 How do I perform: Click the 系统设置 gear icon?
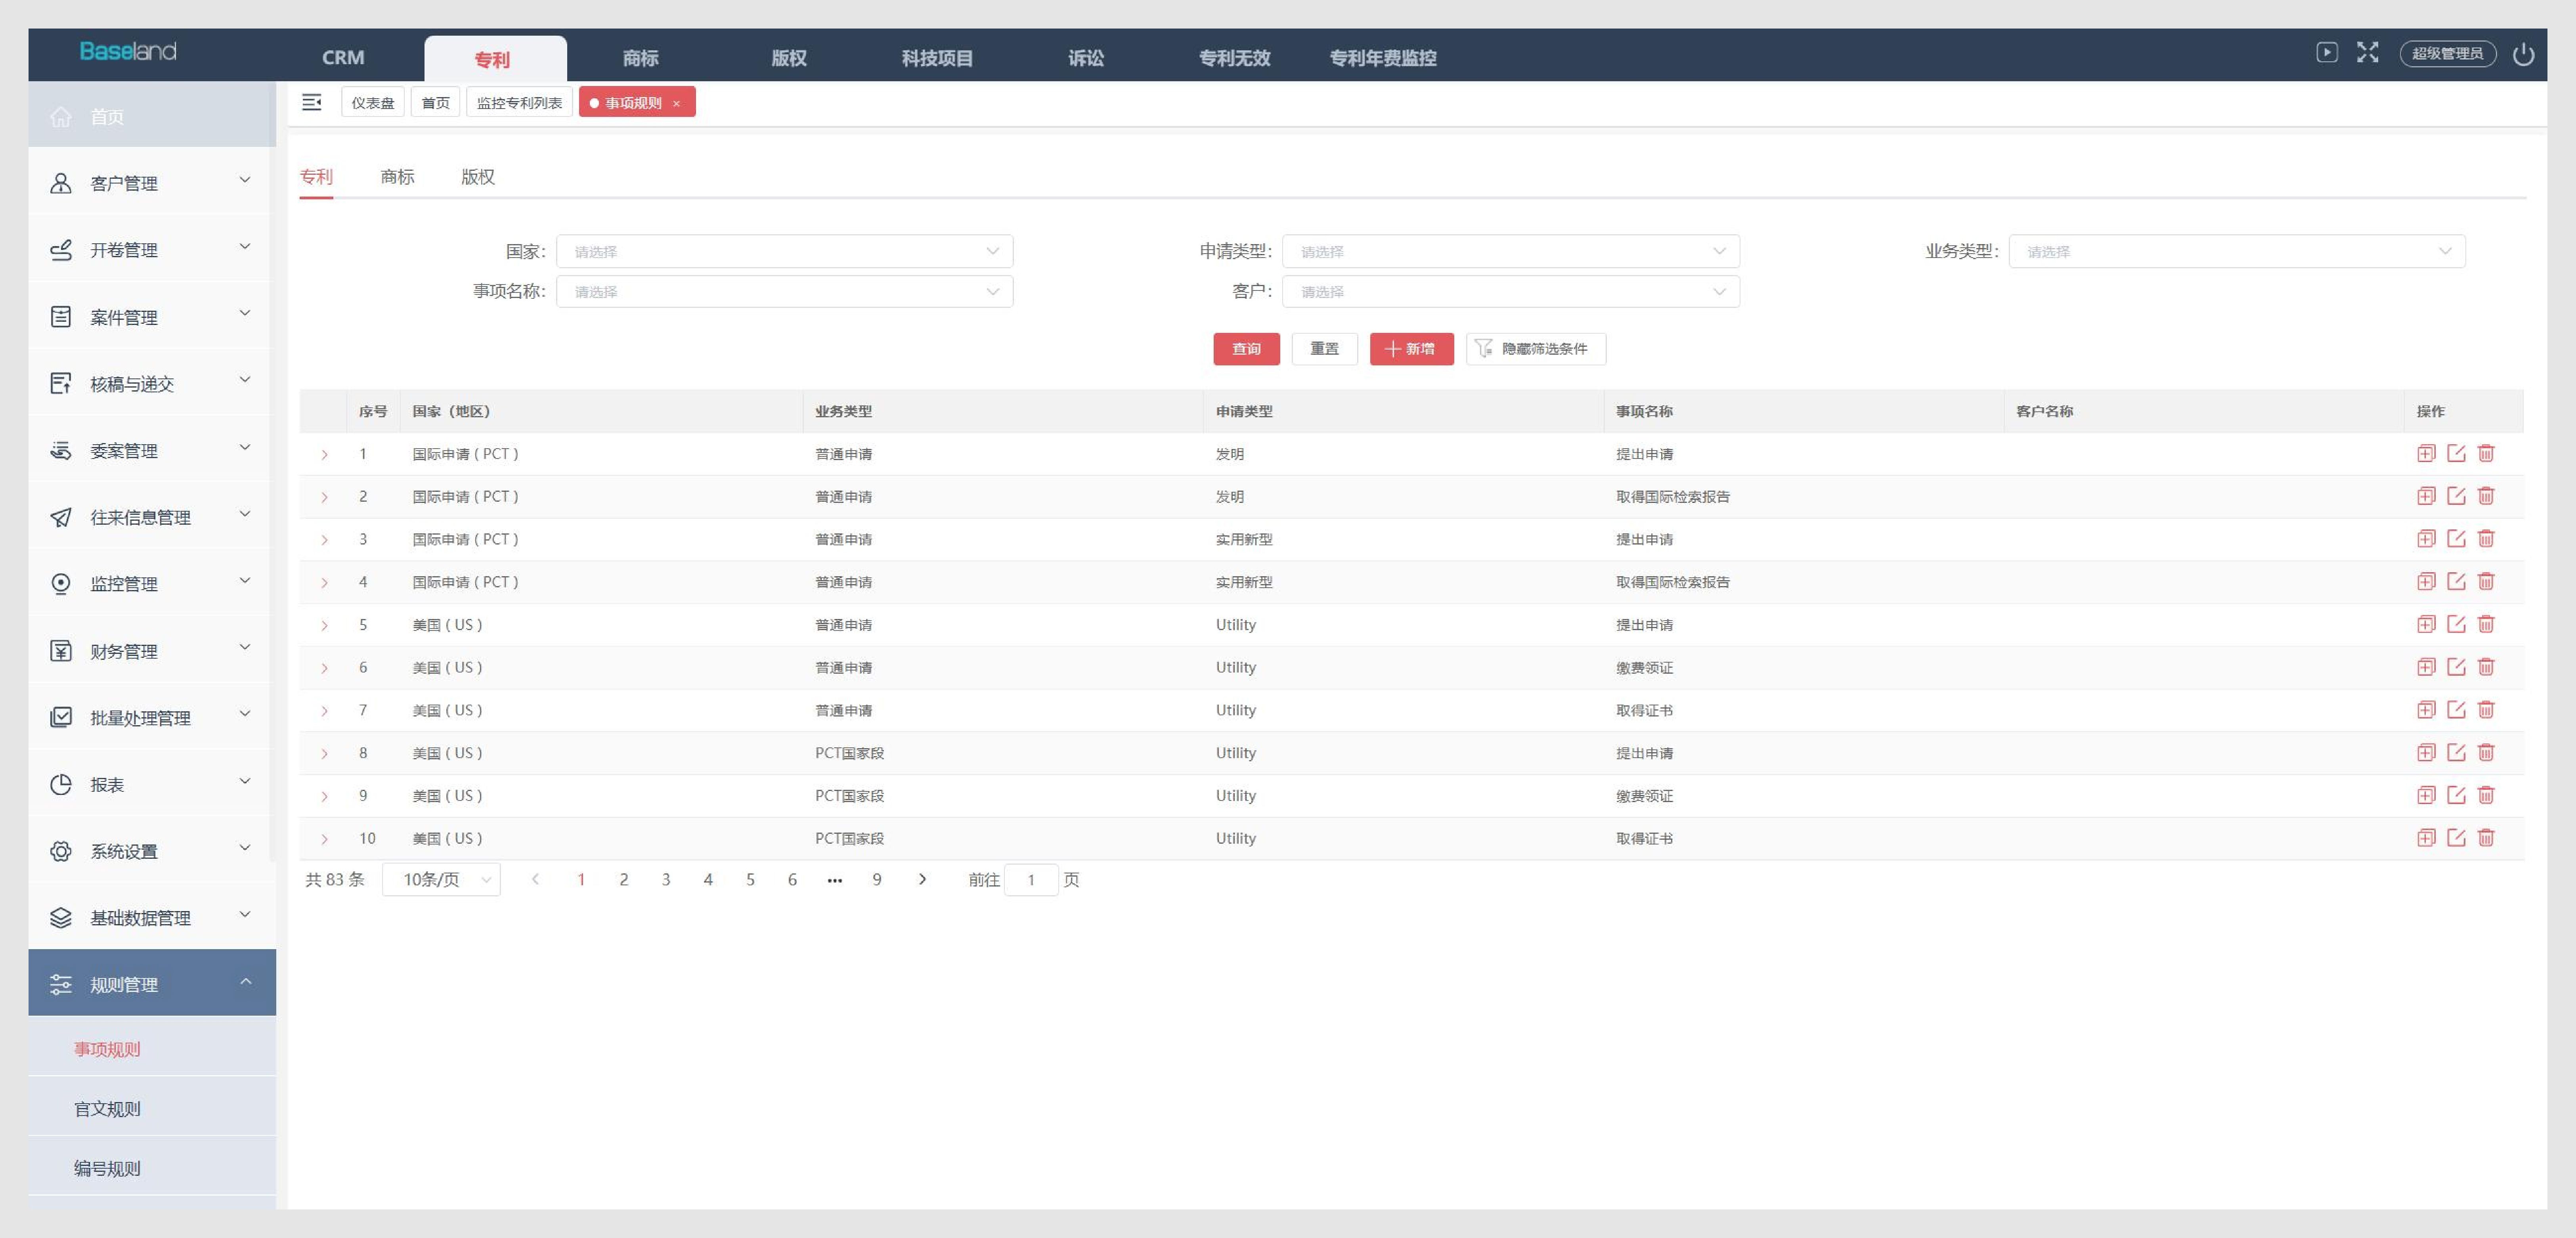(x=61, y=851)
